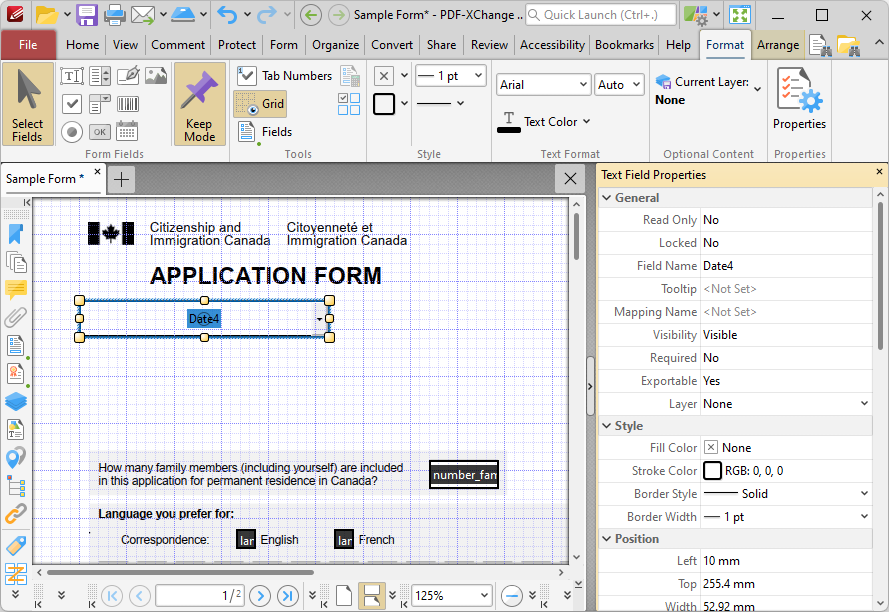The height and width of the screenshot is (612, 889).
Task: Click the Redo arrow icon
Action: point(266,15)
